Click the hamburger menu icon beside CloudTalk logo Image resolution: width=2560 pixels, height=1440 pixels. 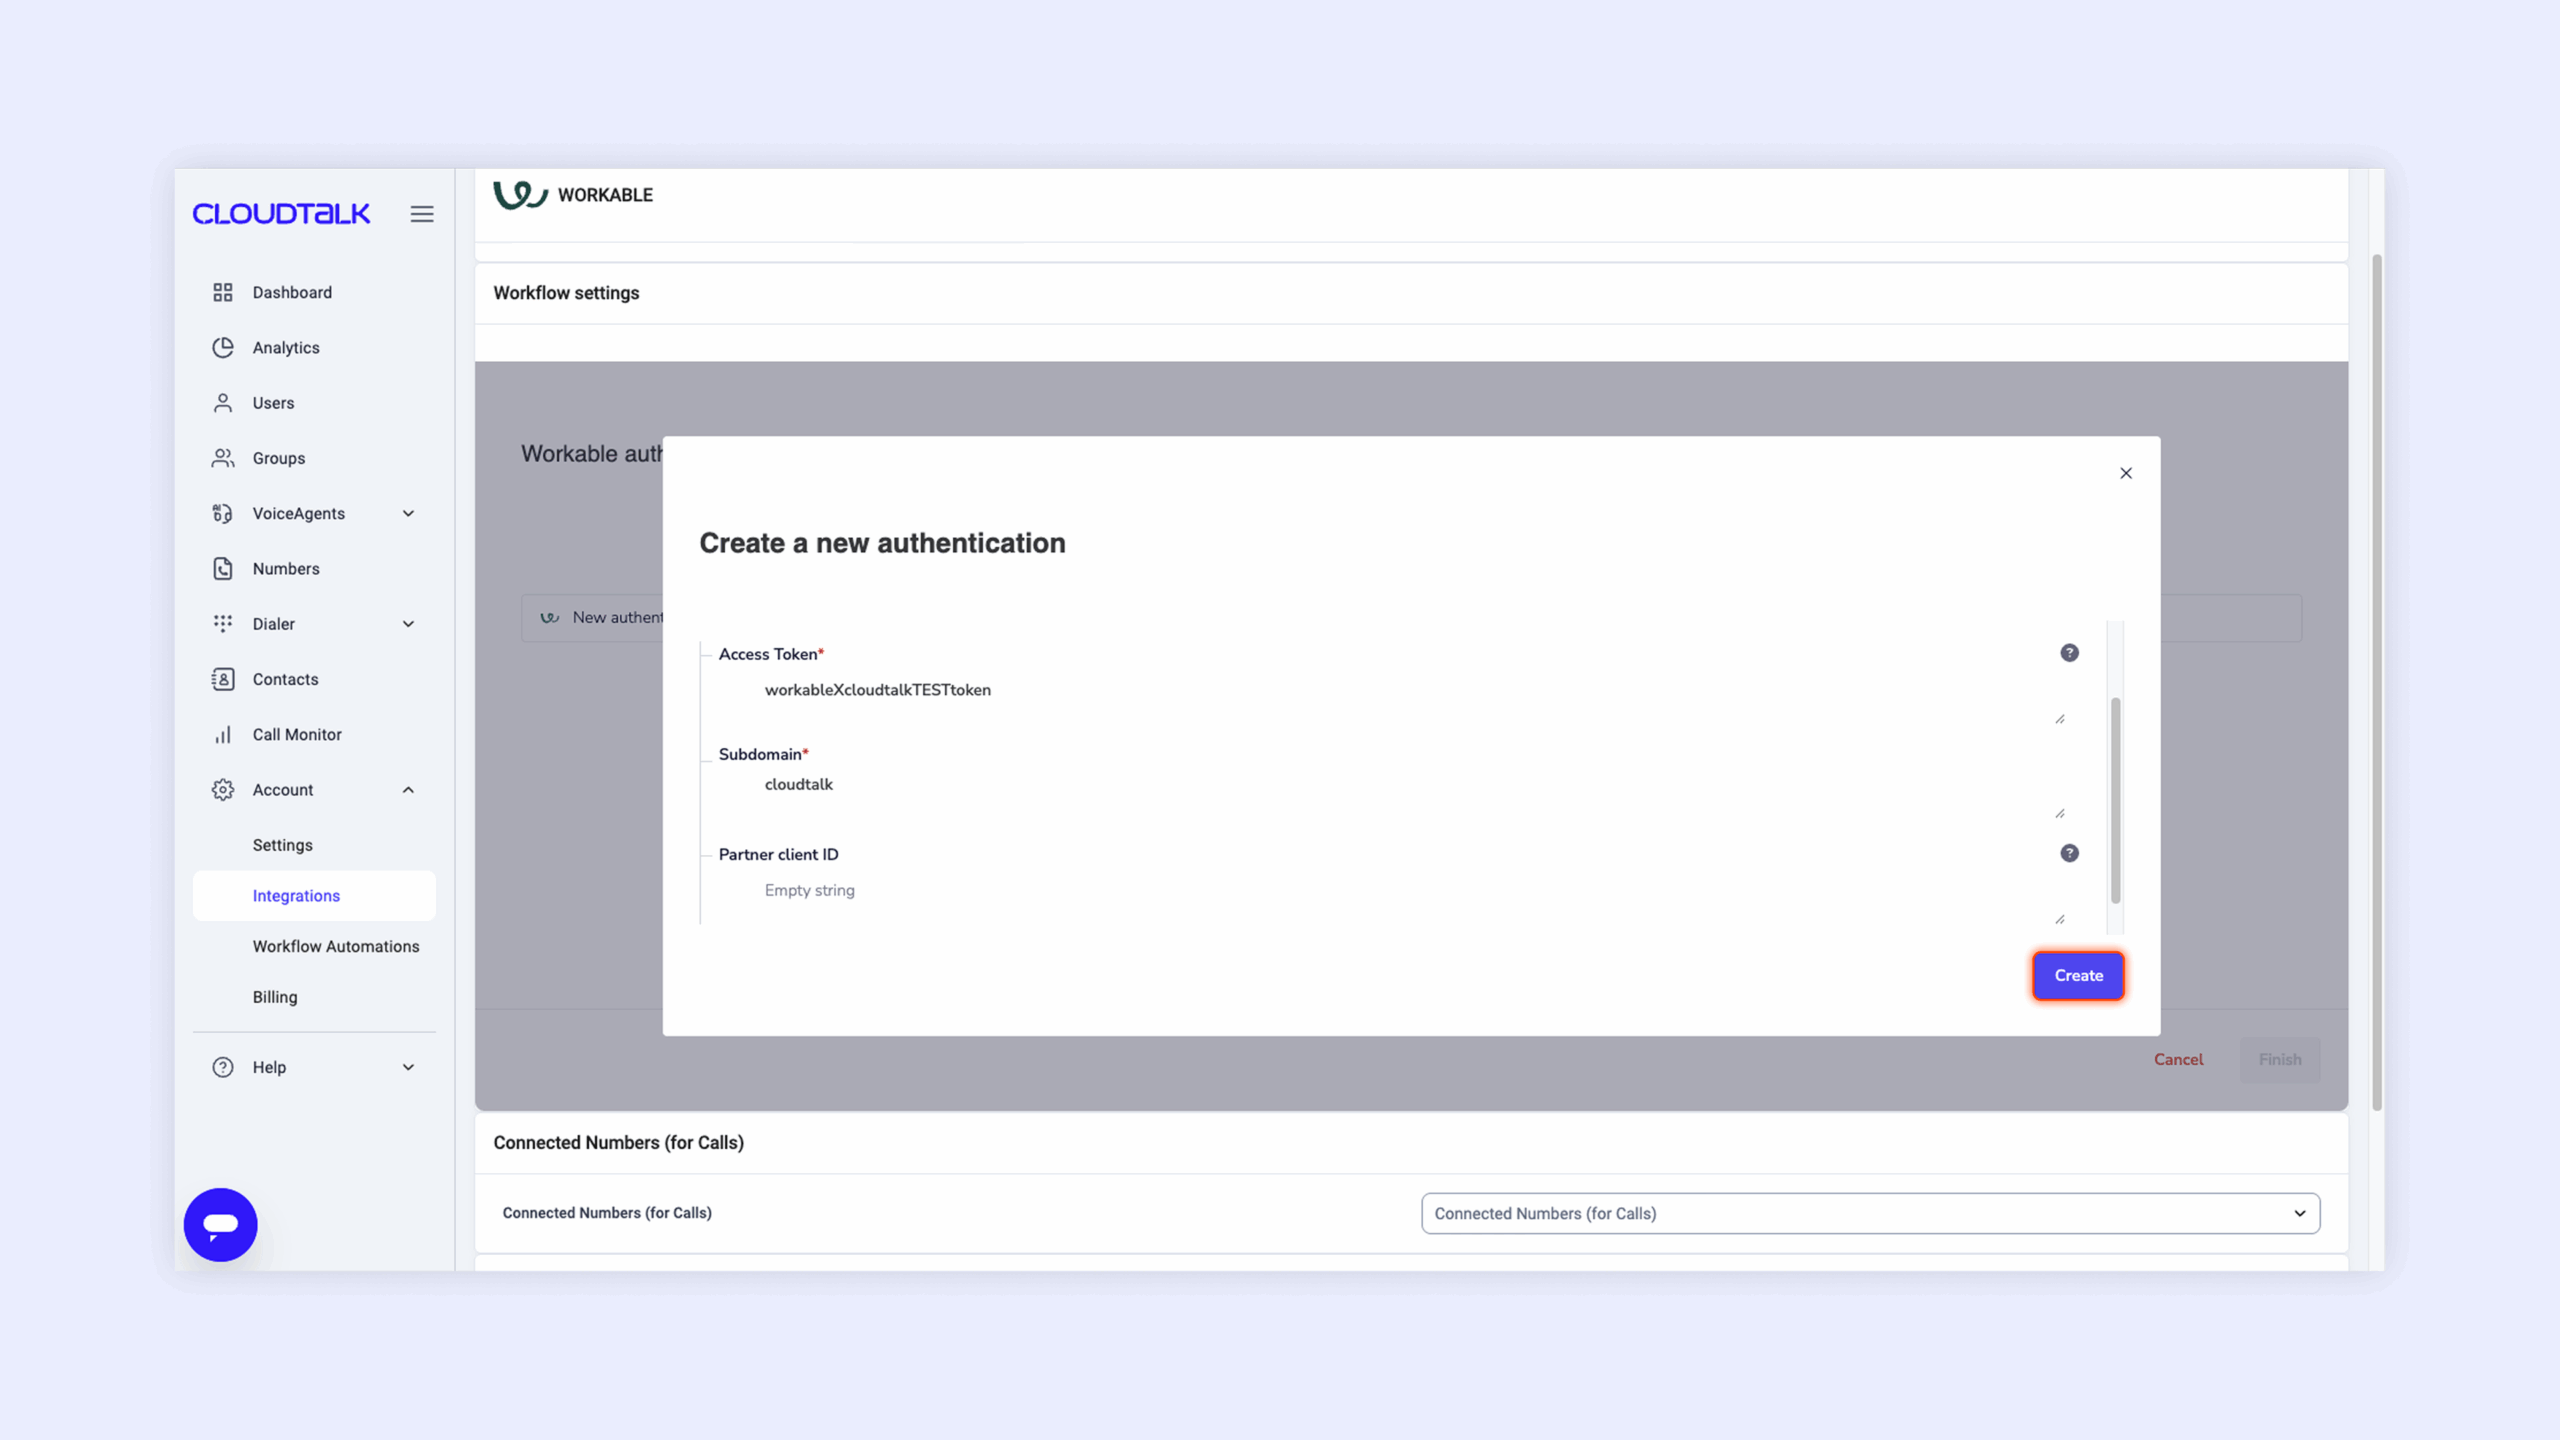421,214
